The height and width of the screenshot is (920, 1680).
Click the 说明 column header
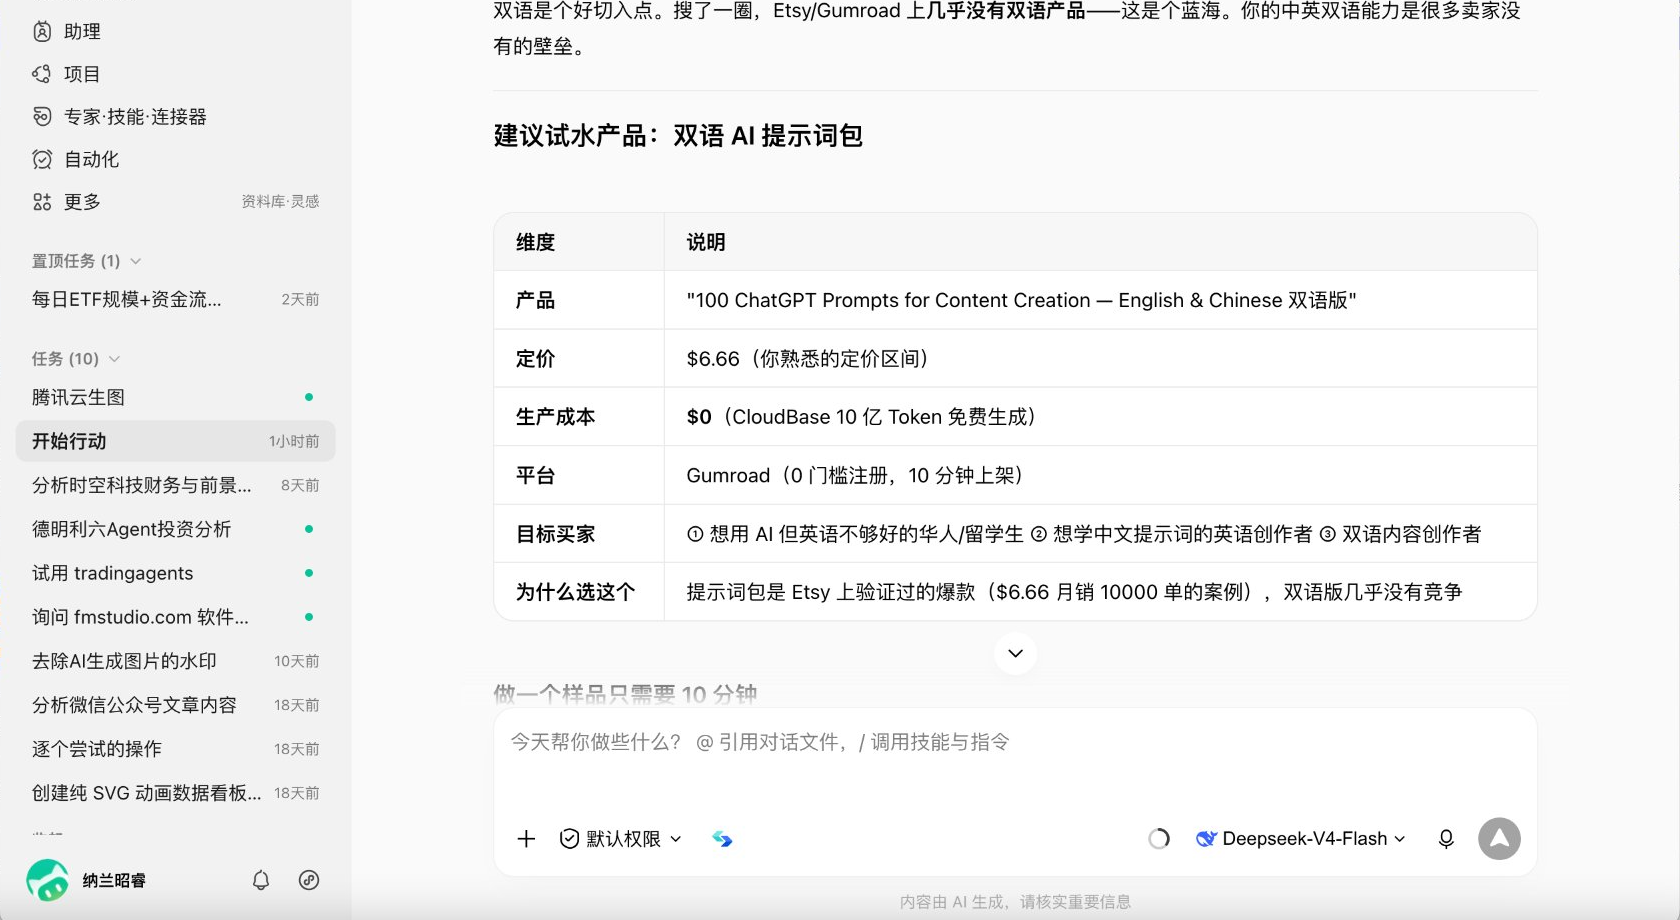(706, 242)
